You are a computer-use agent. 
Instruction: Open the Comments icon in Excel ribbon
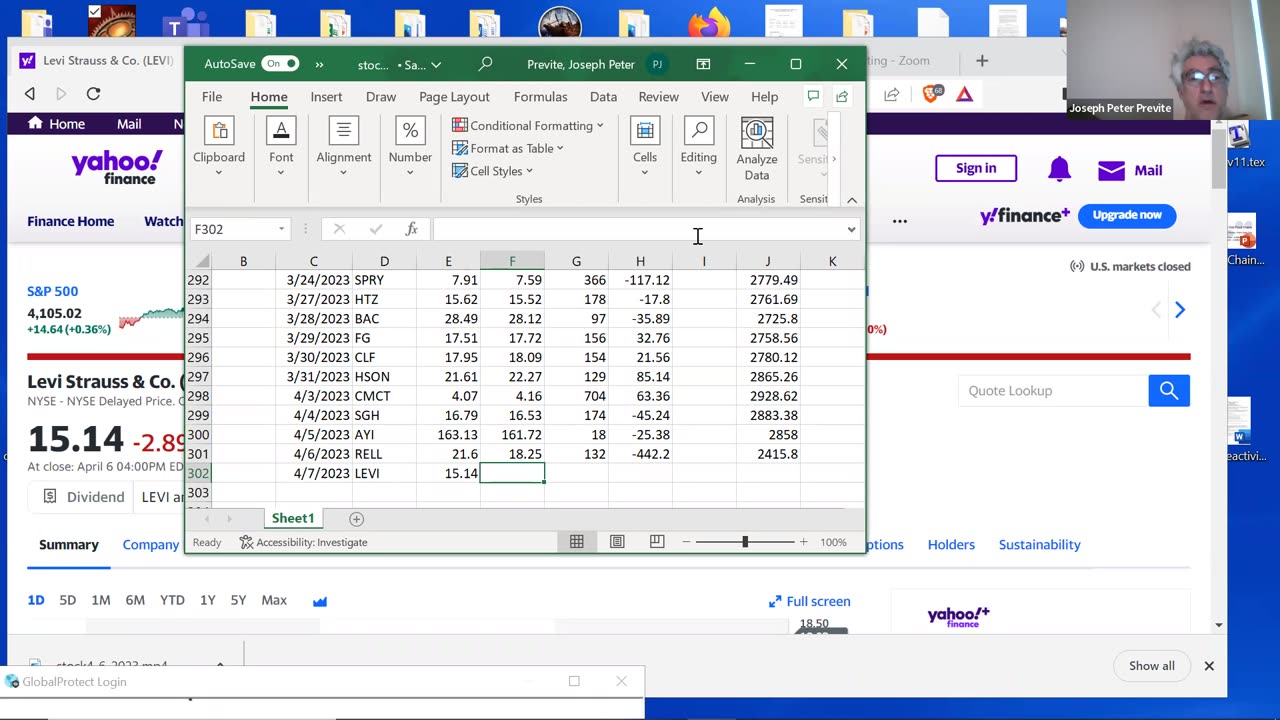pyautogui.click(x=813, y=96)
